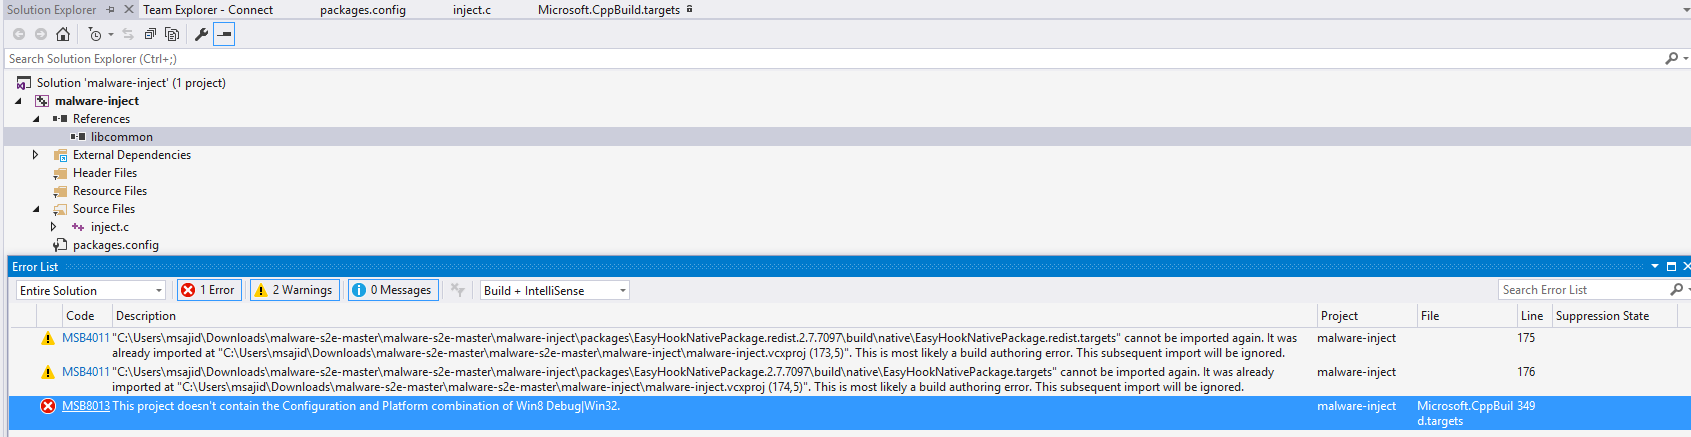Click the Back navigation arrow in Solution Explorer
1691x437 pixels.
(19, 34)
